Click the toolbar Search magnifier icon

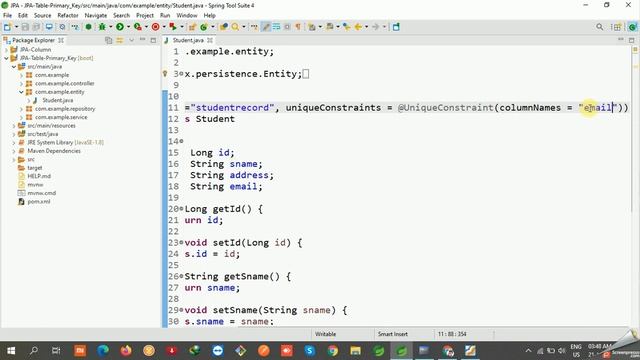coord(235,27)
